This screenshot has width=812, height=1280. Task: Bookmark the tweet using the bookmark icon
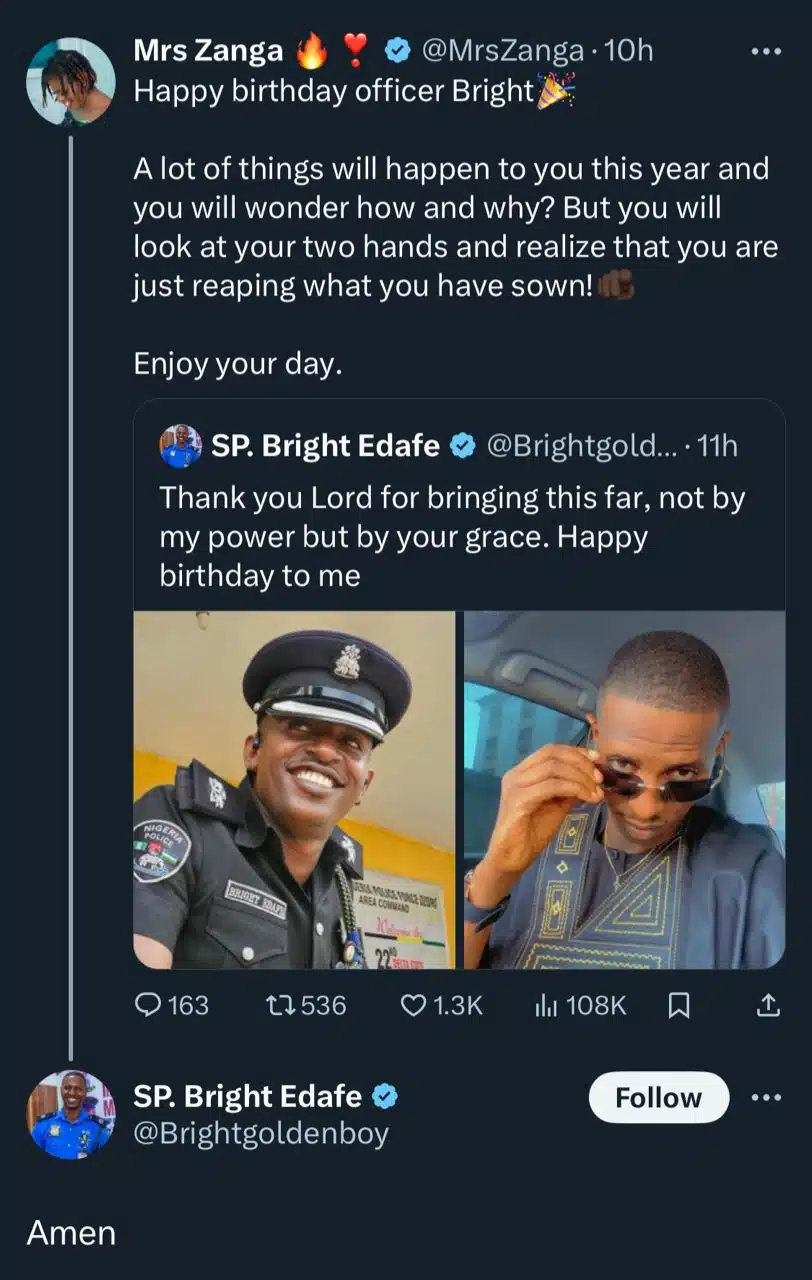click(x=681, y=1006)
